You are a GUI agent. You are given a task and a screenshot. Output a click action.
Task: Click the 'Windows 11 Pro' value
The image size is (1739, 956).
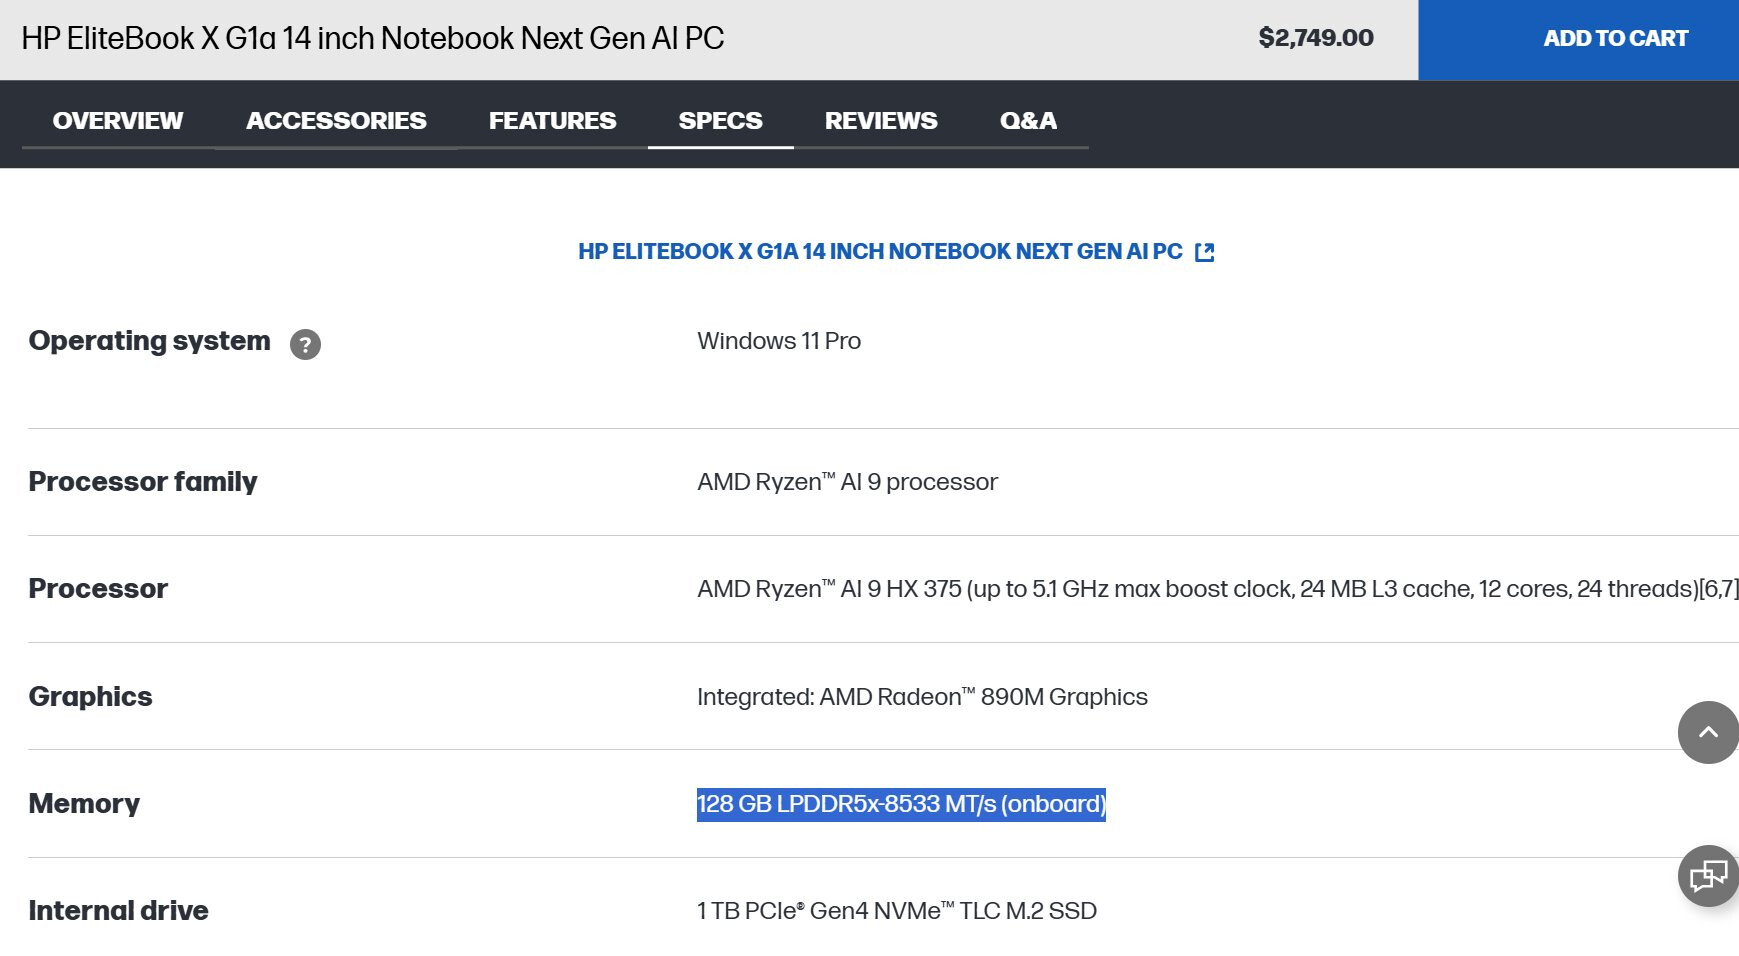click(779, 341)
